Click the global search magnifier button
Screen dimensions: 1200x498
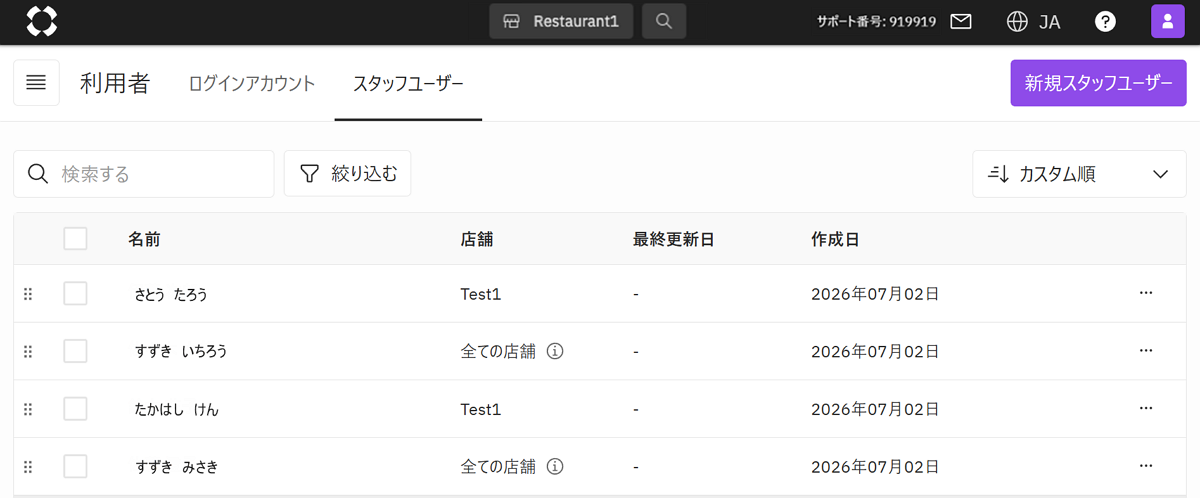(x=664, y=21)
